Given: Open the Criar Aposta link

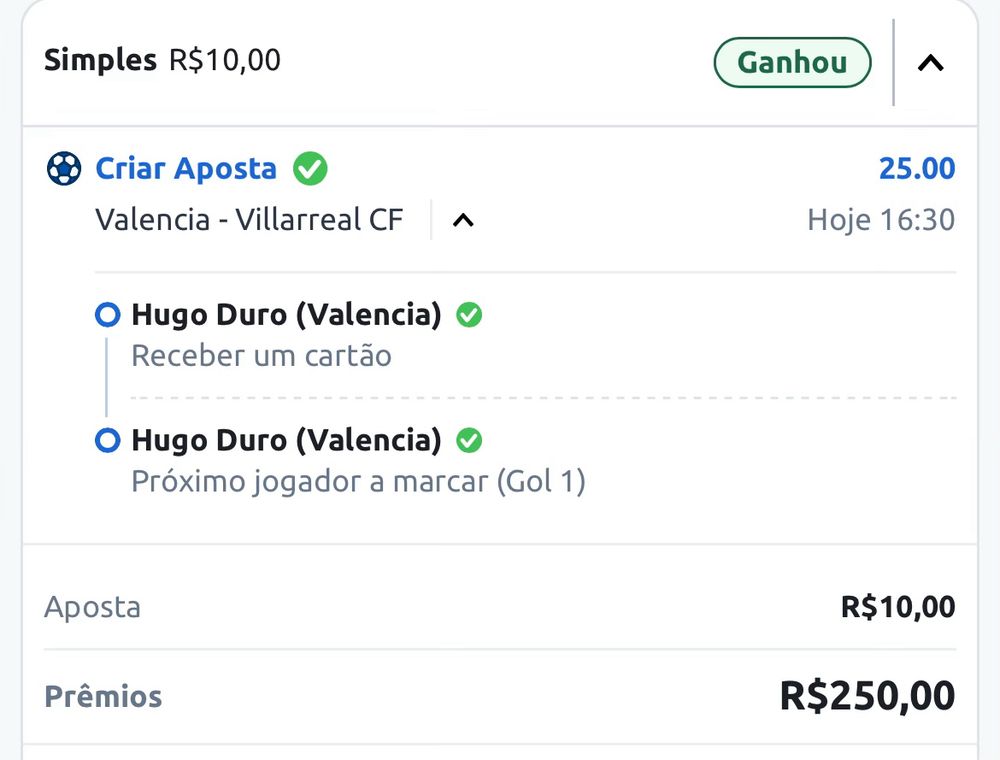Looking at the screenshot, I should pos(186,168).
